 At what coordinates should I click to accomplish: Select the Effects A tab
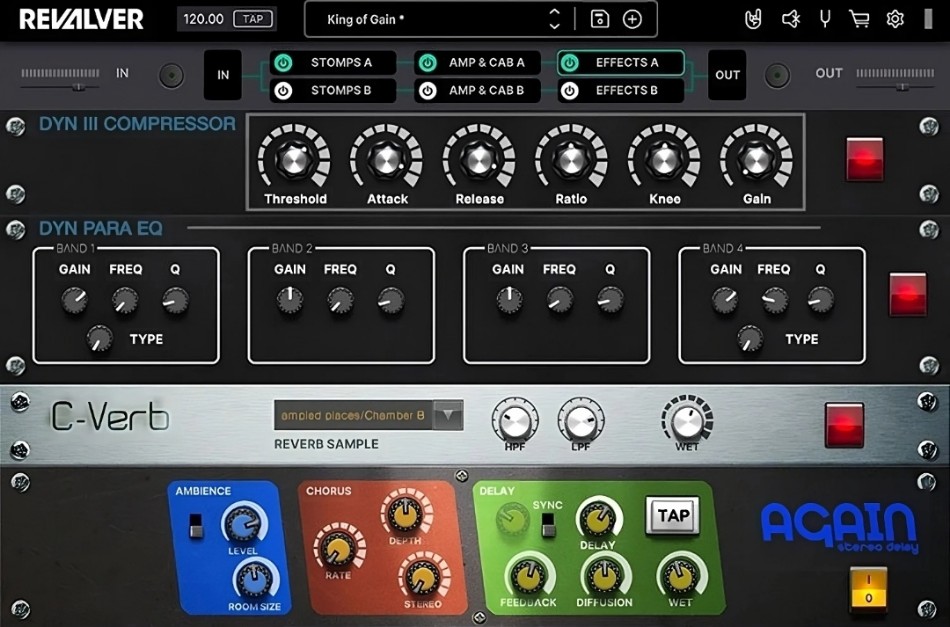pos(621,62)
